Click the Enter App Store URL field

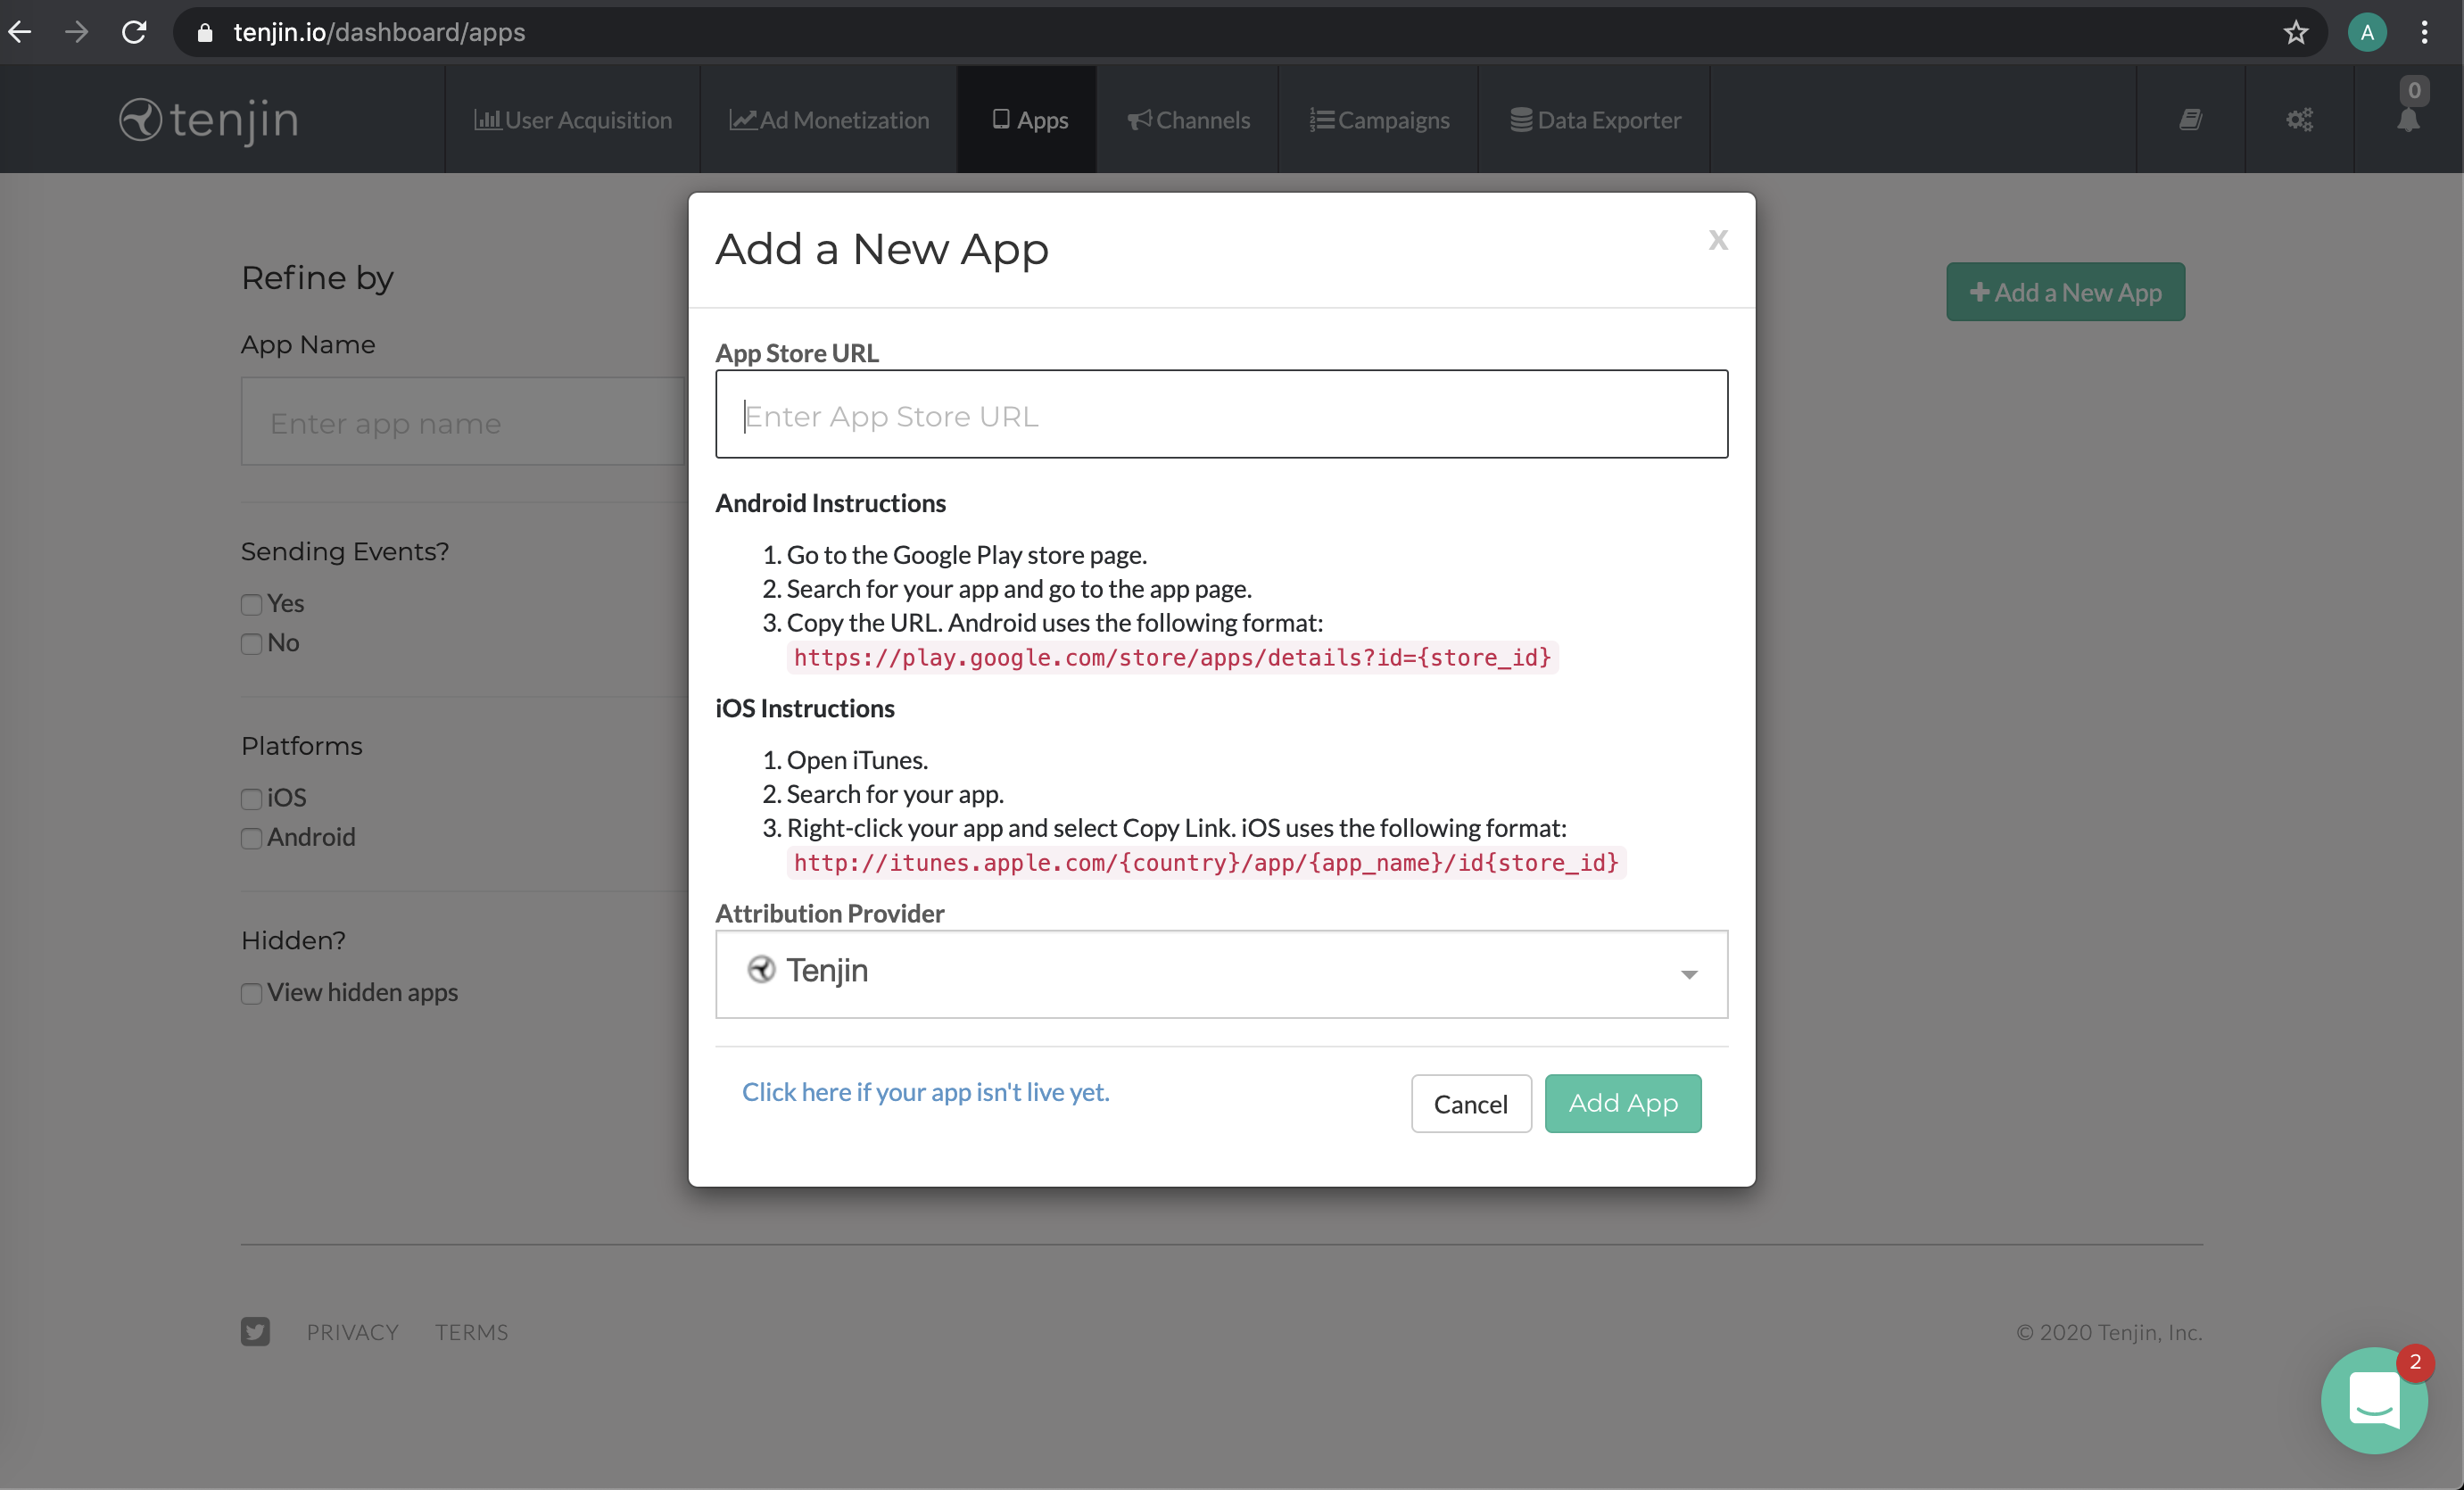[x=1221, y=414]
